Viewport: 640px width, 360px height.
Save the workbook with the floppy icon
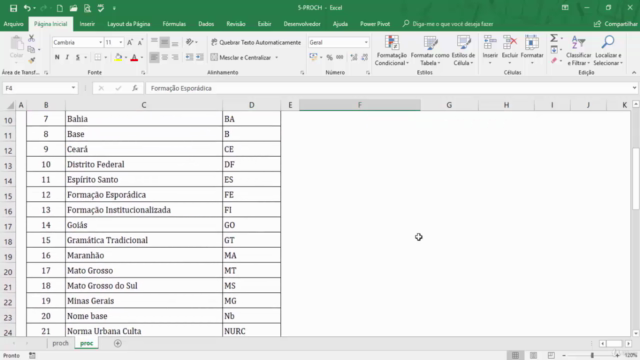click(x=13, y=8)
